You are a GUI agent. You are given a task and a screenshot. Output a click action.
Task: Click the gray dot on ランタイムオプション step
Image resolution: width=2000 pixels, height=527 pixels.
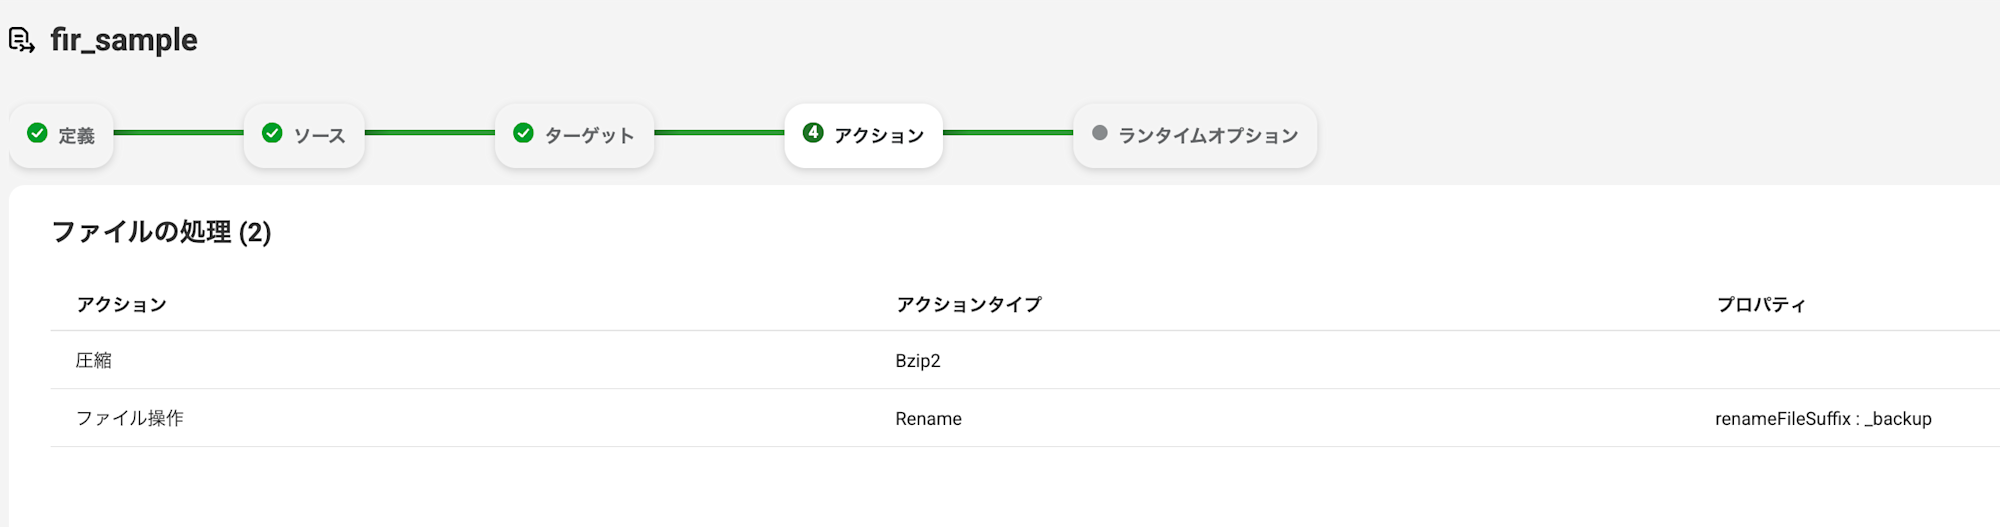(1100, 133)
